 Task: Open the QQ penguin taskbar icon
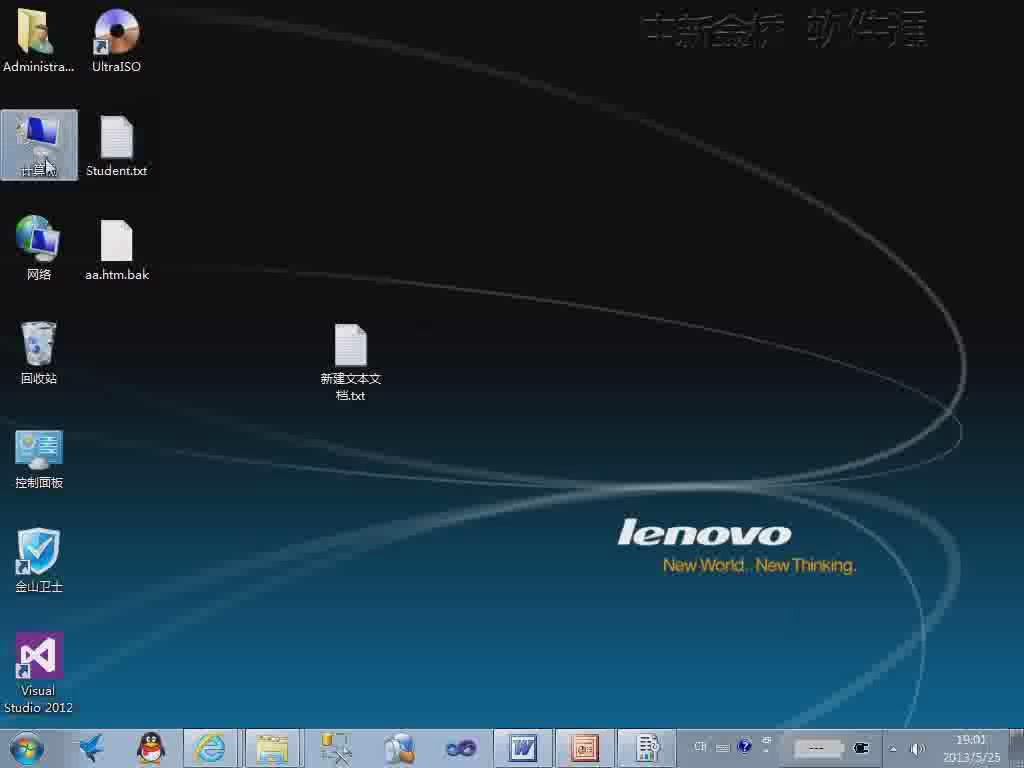point(151,748)
